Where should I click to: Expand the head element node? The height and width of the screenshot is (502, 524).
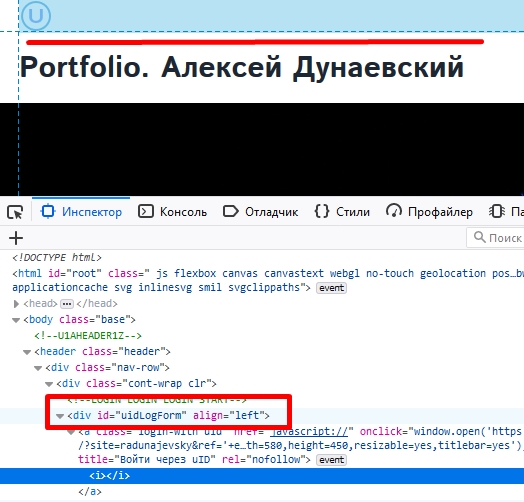(x=16, y=304)
